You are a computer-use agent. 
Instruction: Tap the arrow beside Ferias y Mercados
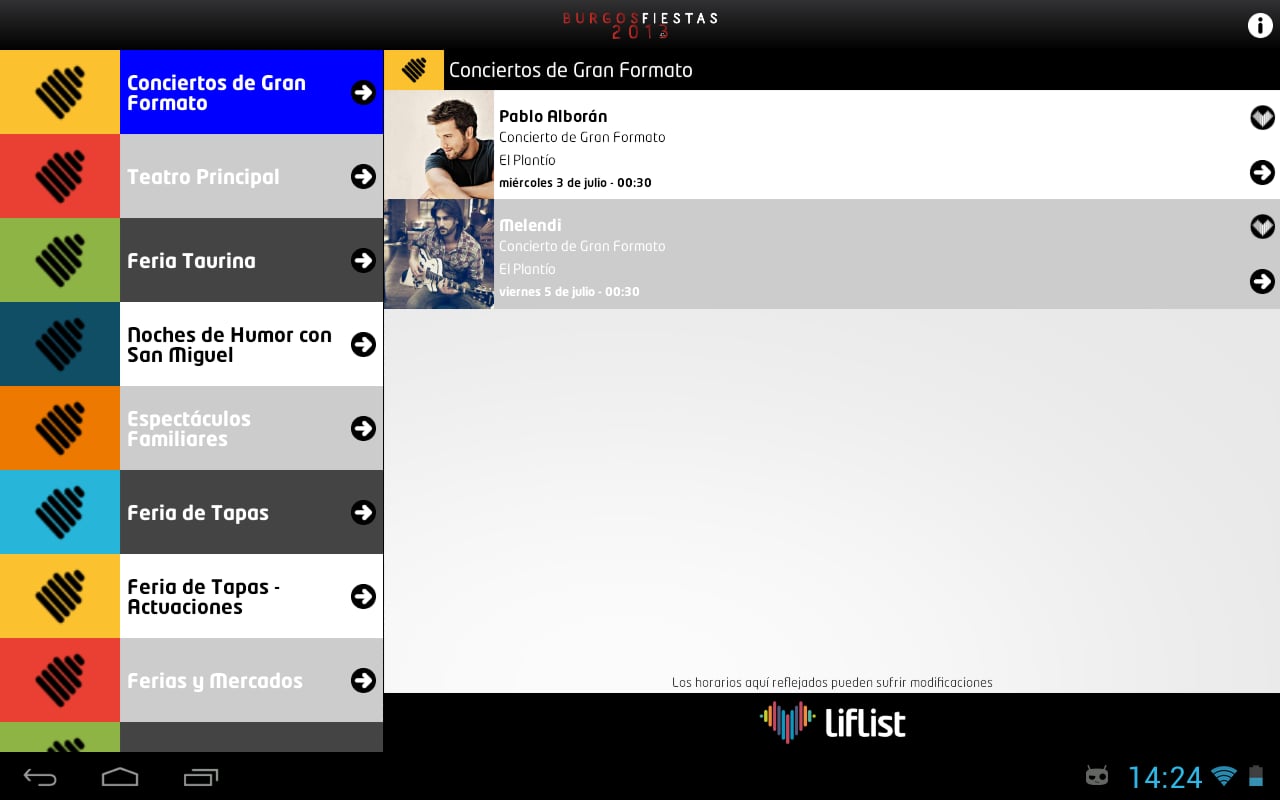pyautogui.click(x=363, y=680)
